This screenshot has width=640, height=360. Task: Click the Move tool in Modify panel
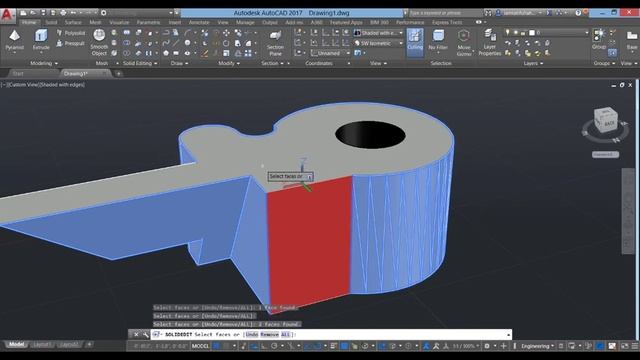[x=226, y=33]
